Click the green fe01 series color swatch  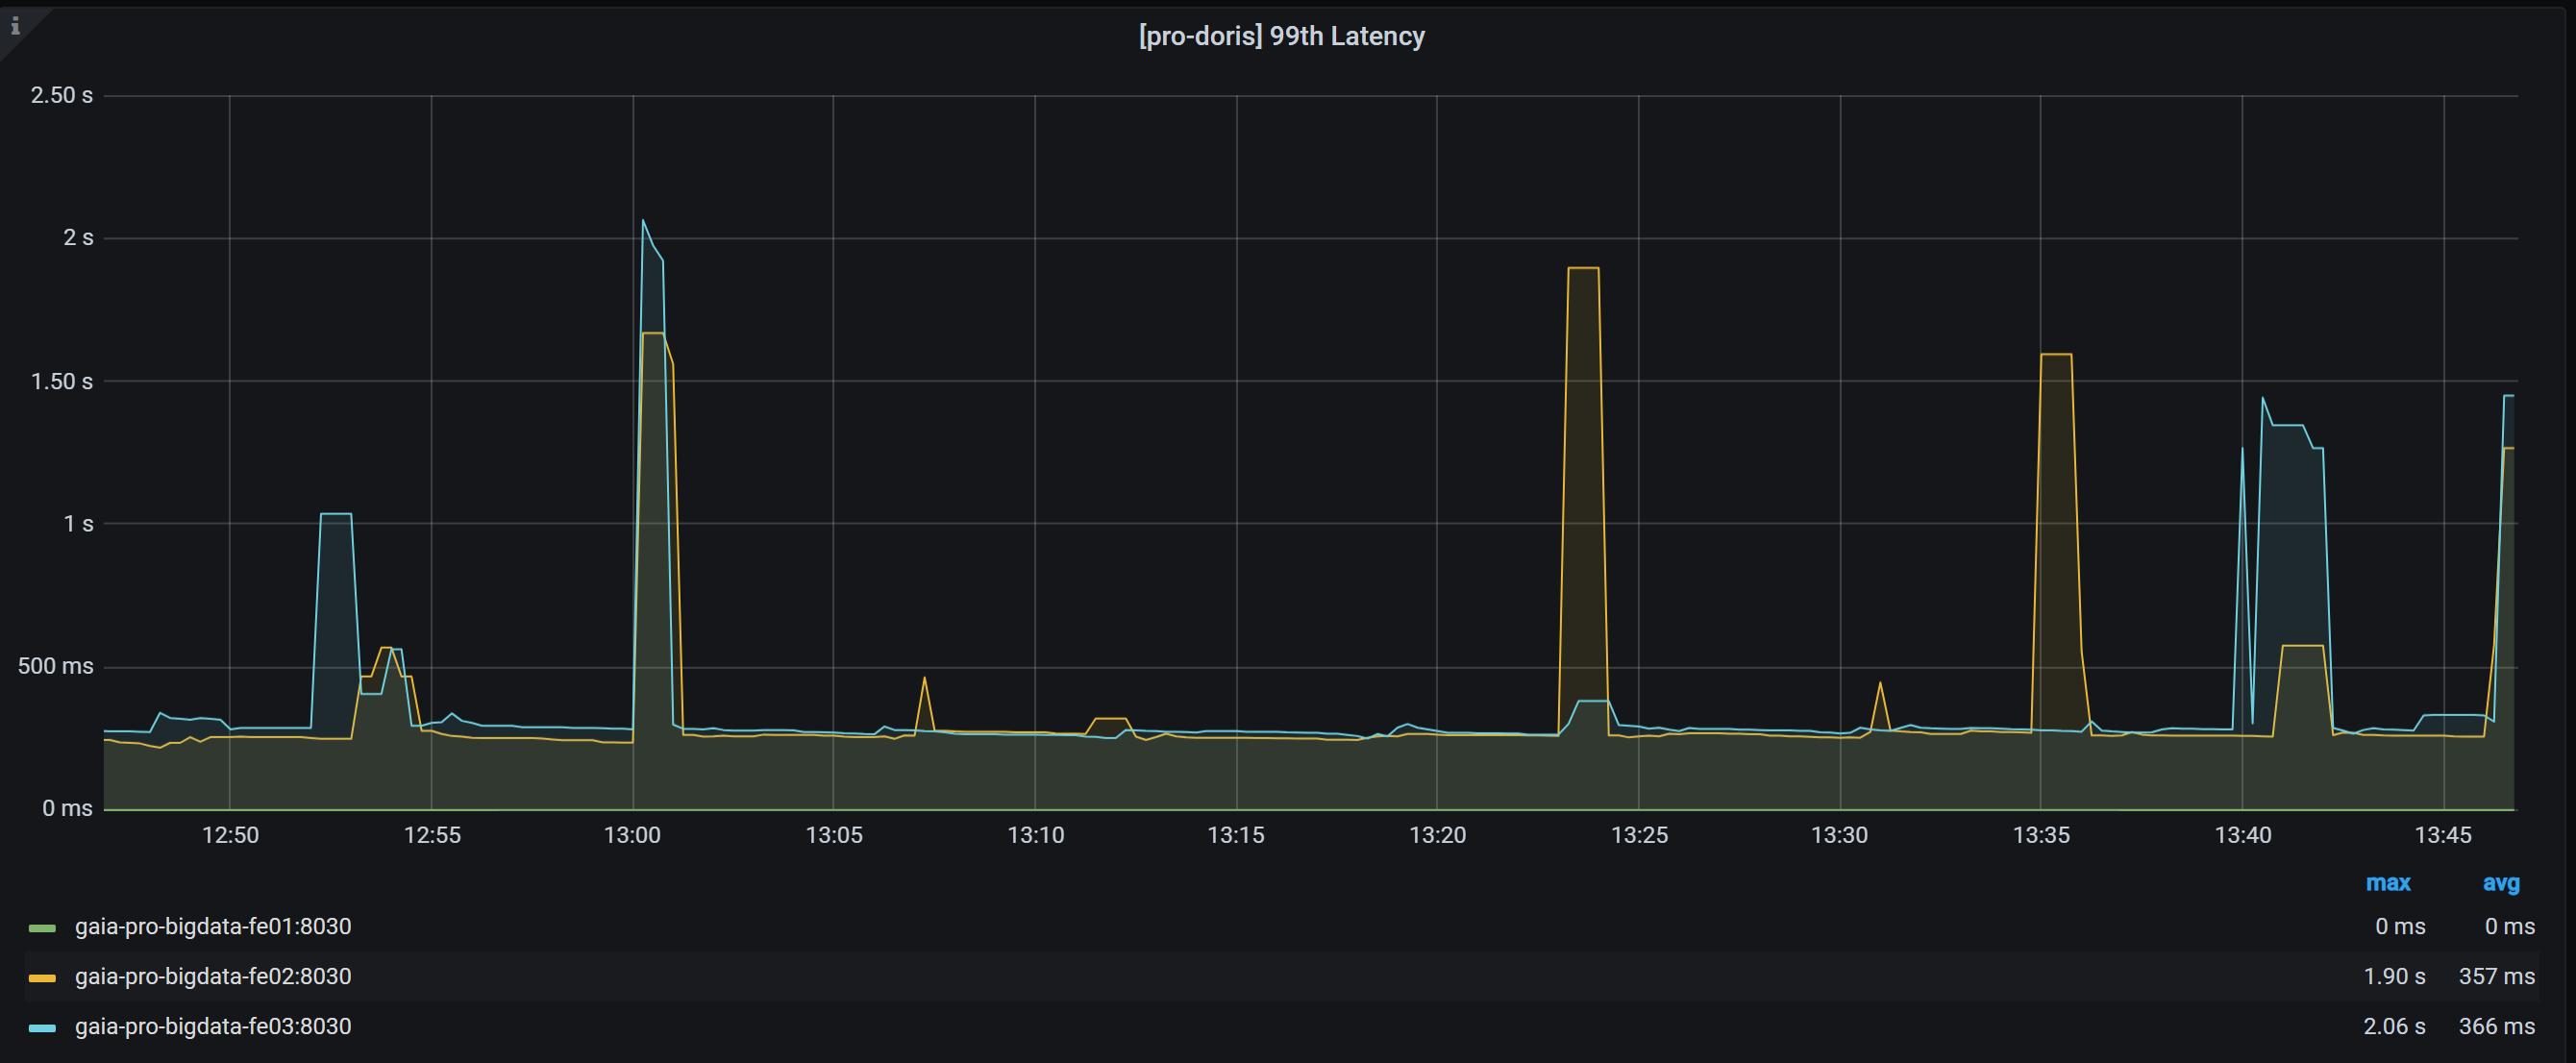(x=42, y=928)
